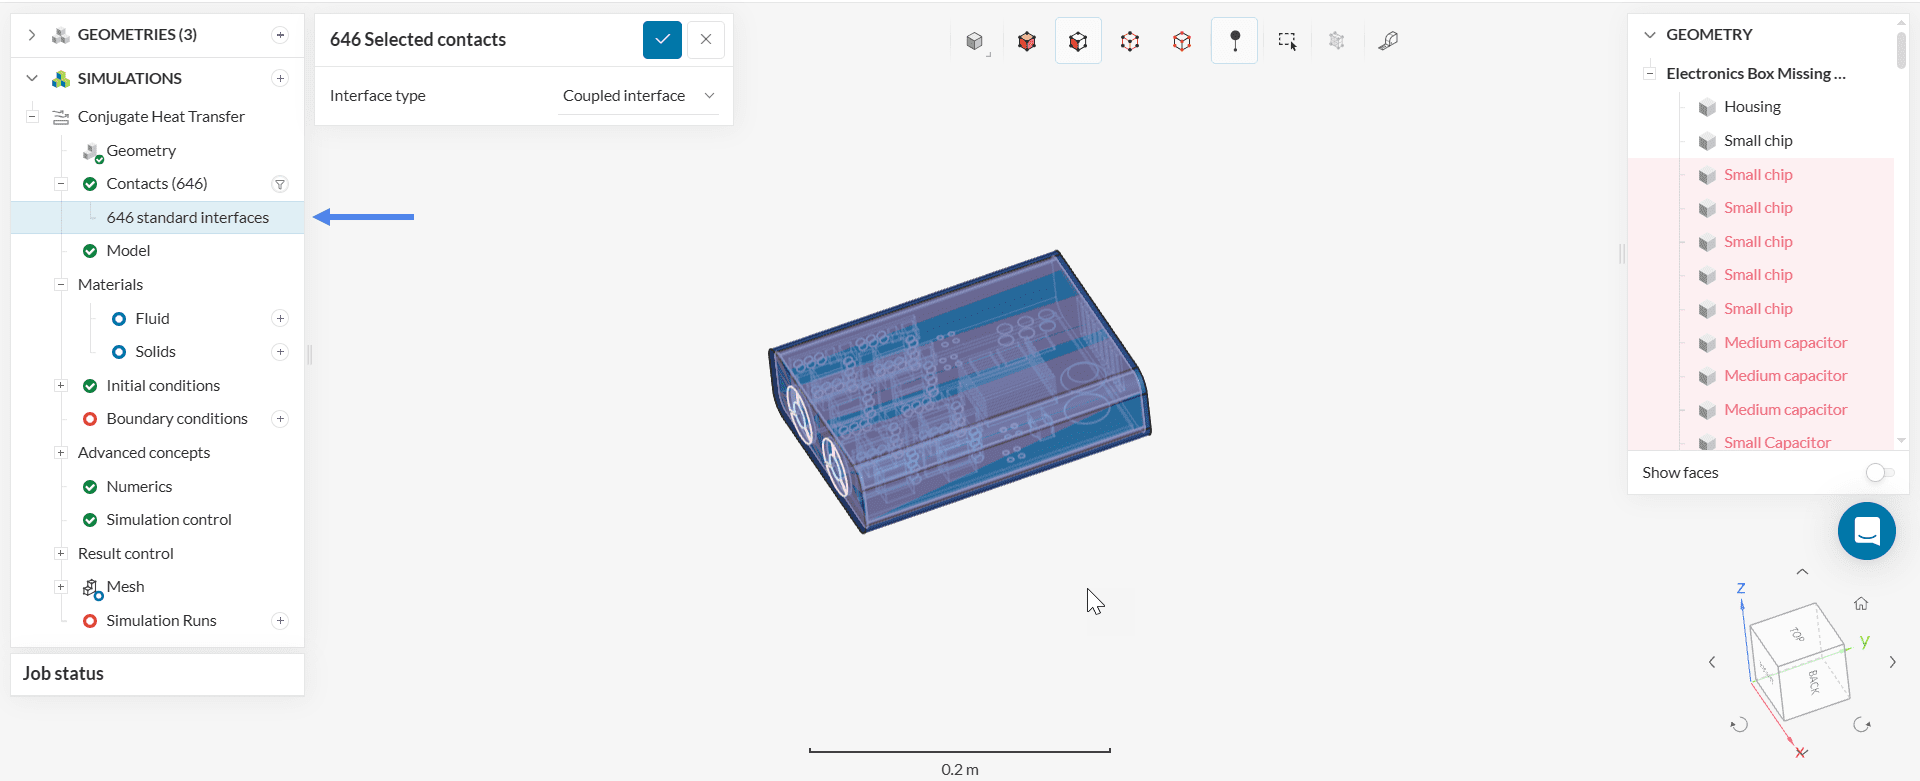Select Simulation control in the tree
This screenshot has width=1920, height=781.
168,520
